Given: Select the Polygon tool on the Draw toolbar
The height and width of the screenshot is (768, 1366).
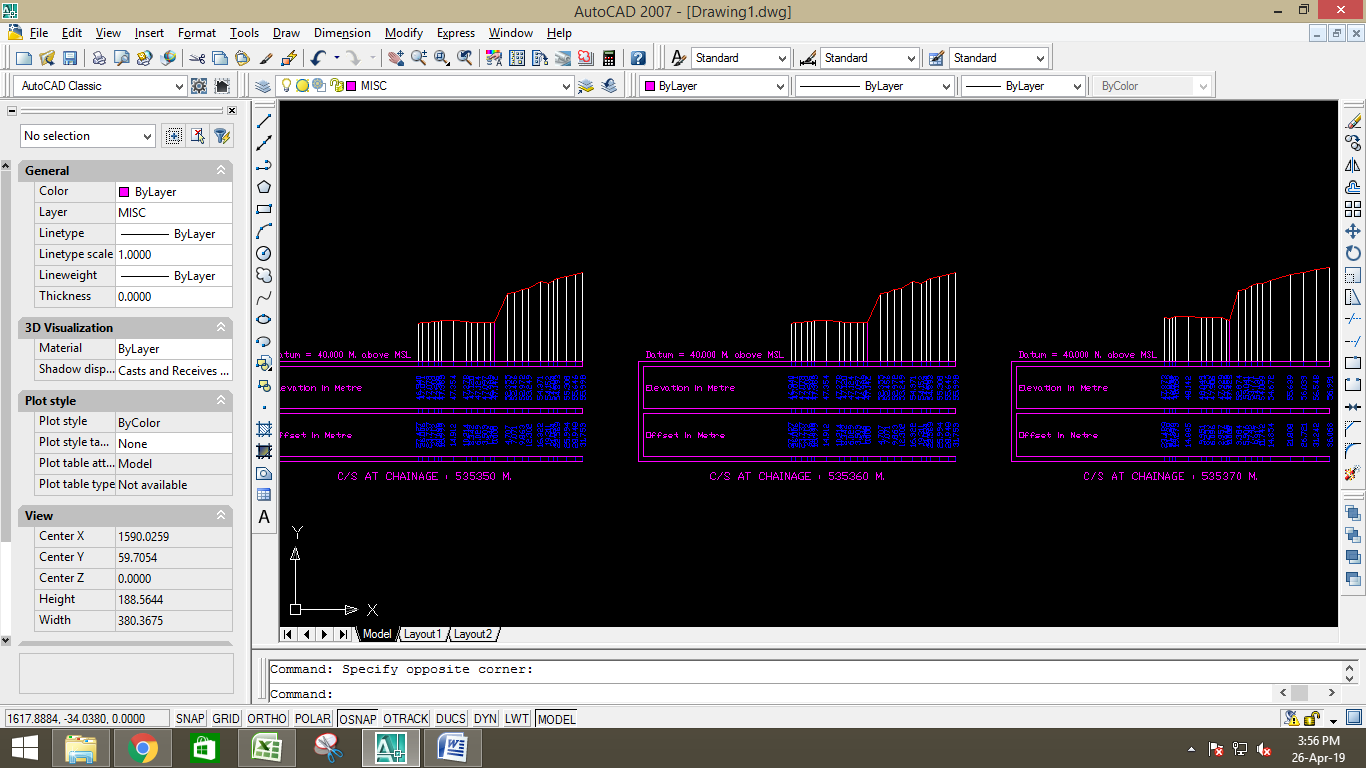Looking at the screenshot, I should (x=263, y=186).
